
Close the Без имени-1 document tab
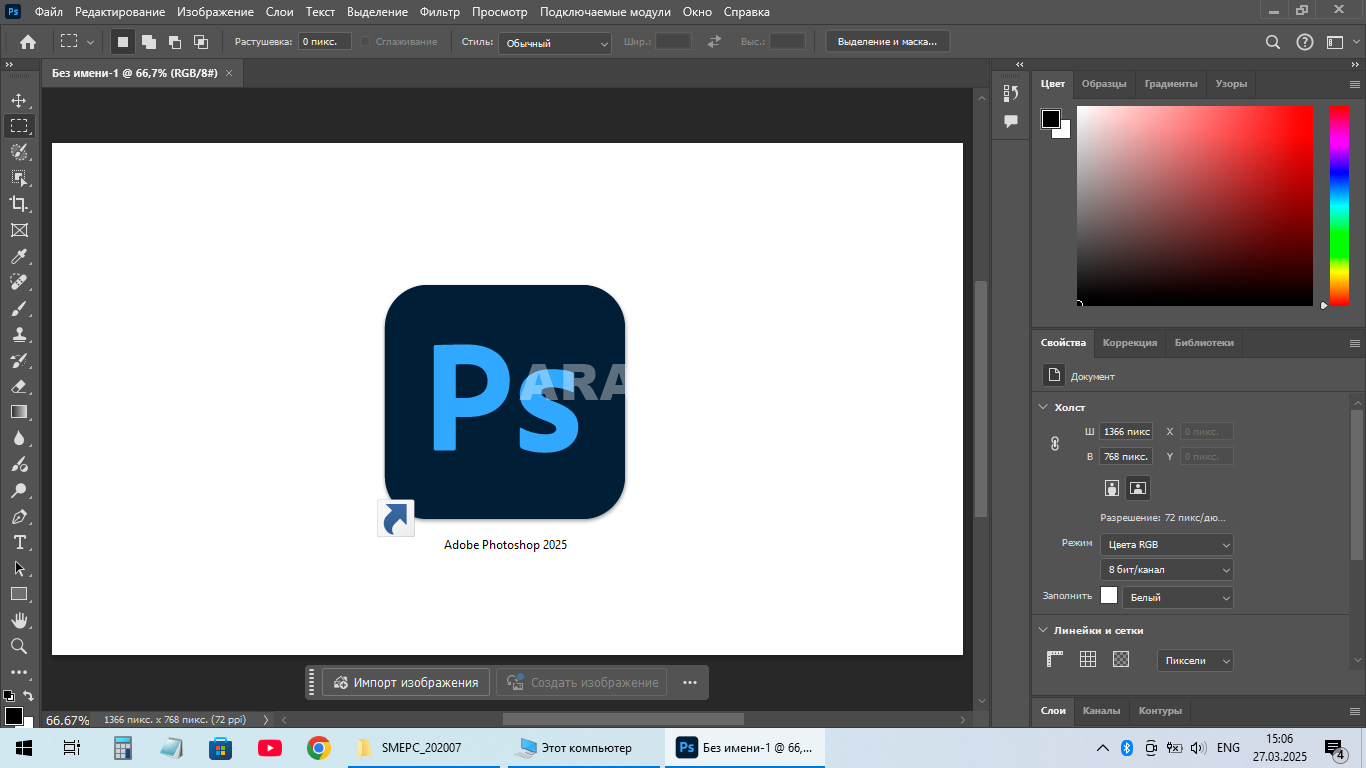pyautogui.click(x=229, y=73)
